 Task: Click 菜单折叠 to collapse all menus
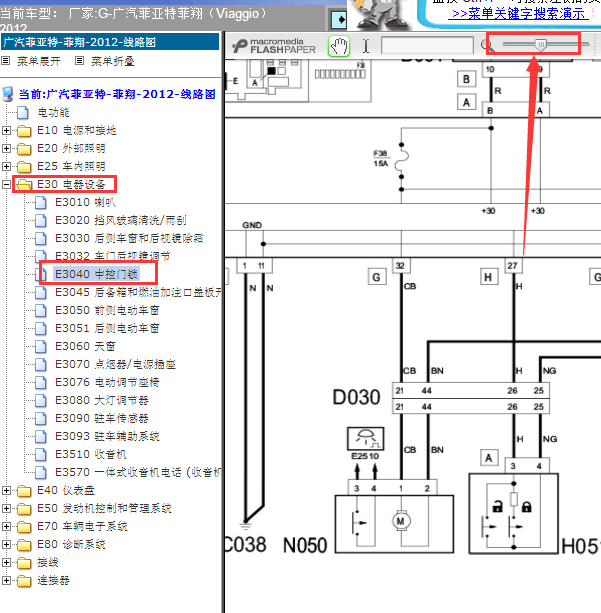[113, 61]
